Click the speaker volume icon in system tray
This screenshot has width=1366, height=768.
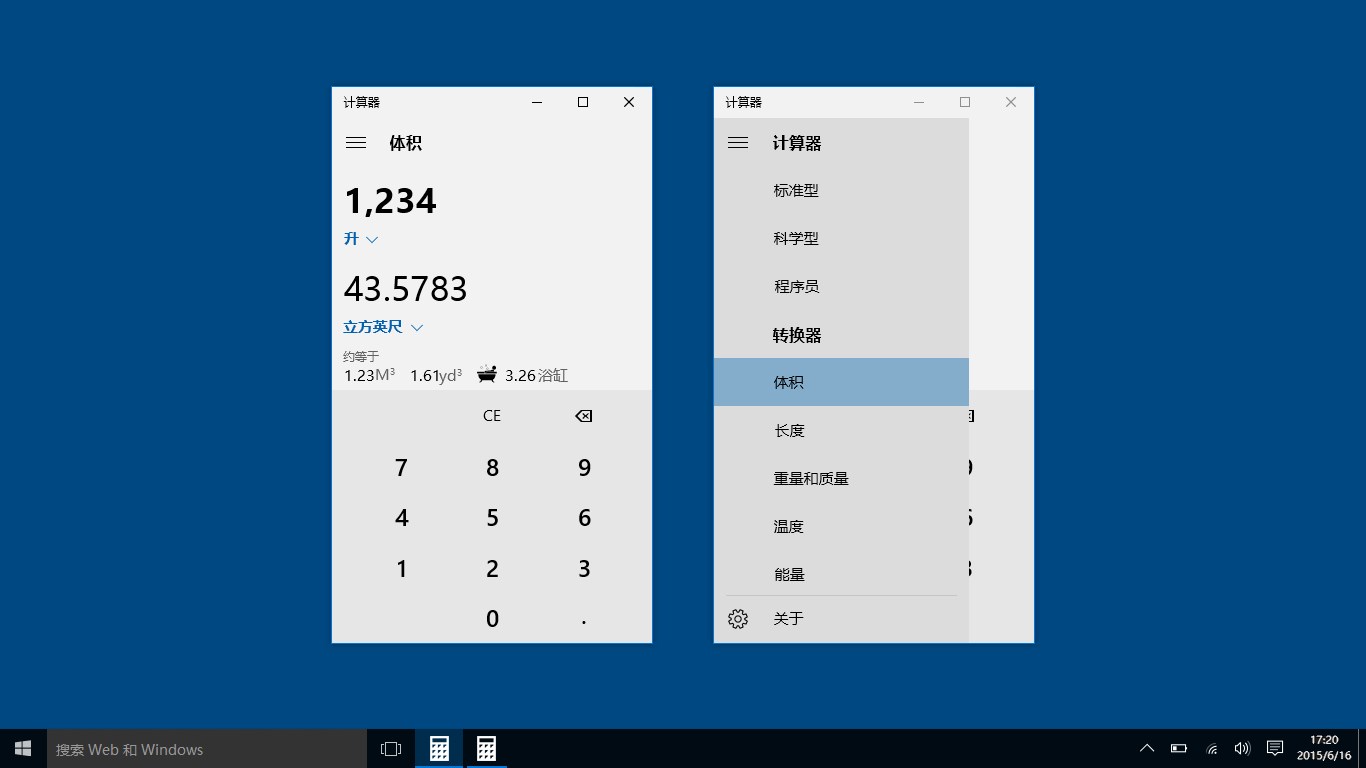point(1242,747)
